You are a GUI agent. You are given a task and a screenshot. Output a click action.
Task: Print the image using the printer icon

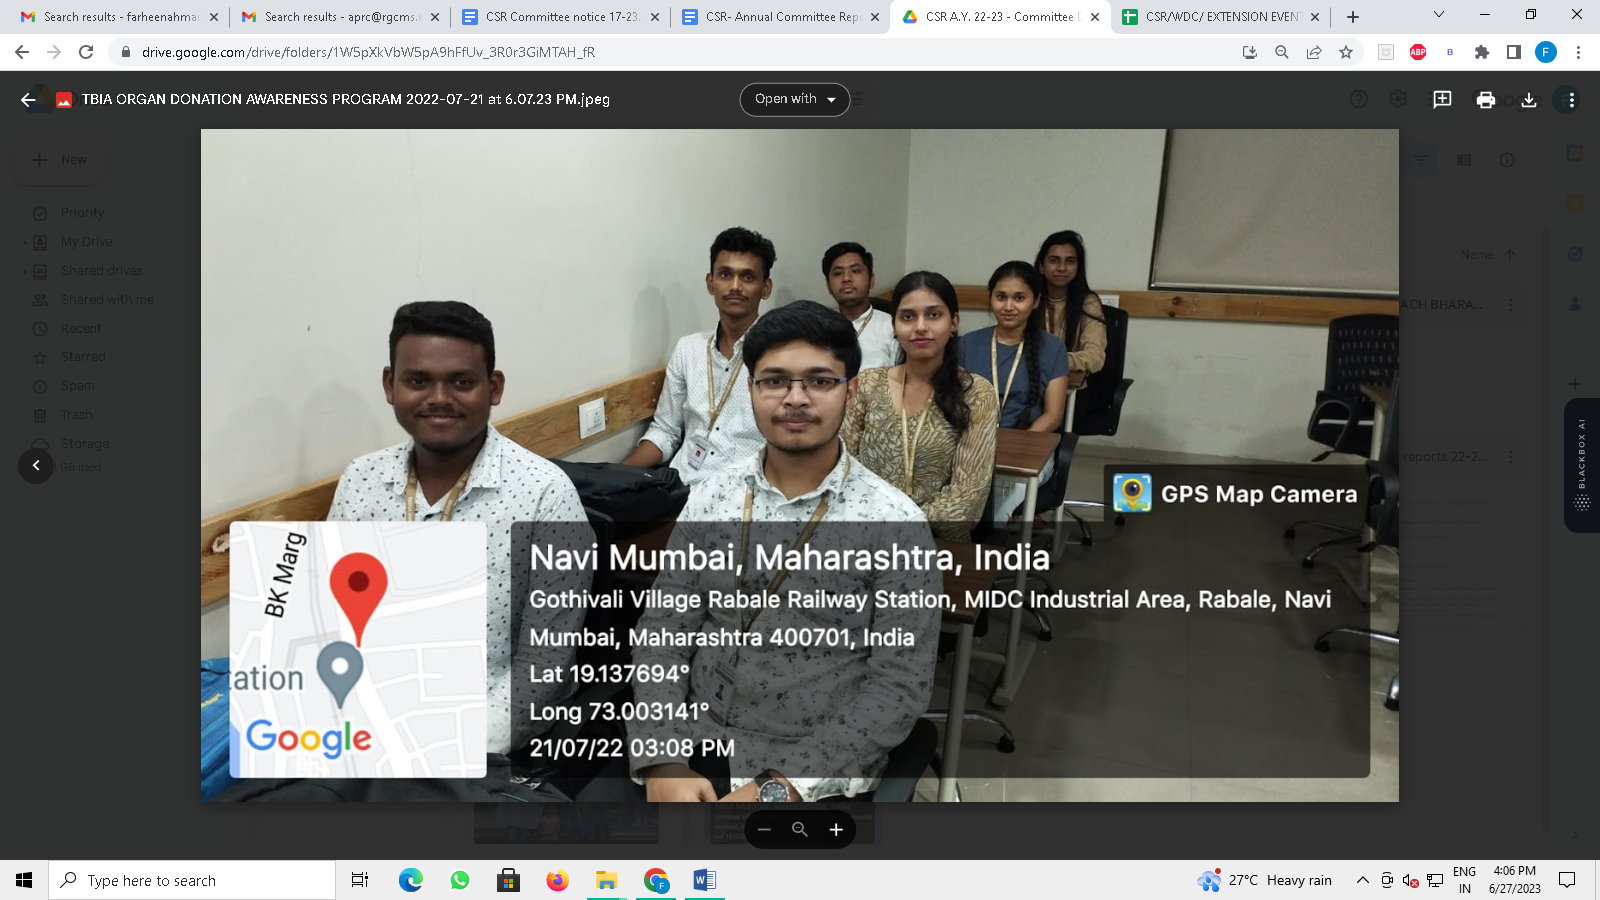click(x=1486, y=99)
